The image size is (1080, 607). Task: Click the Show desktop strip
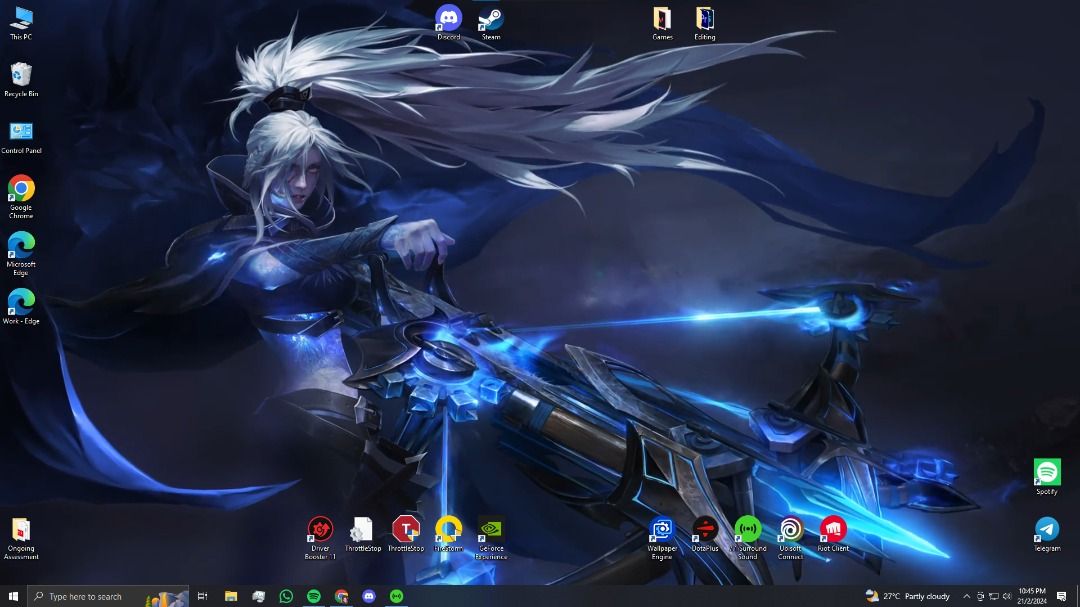tap(1077, 596)
